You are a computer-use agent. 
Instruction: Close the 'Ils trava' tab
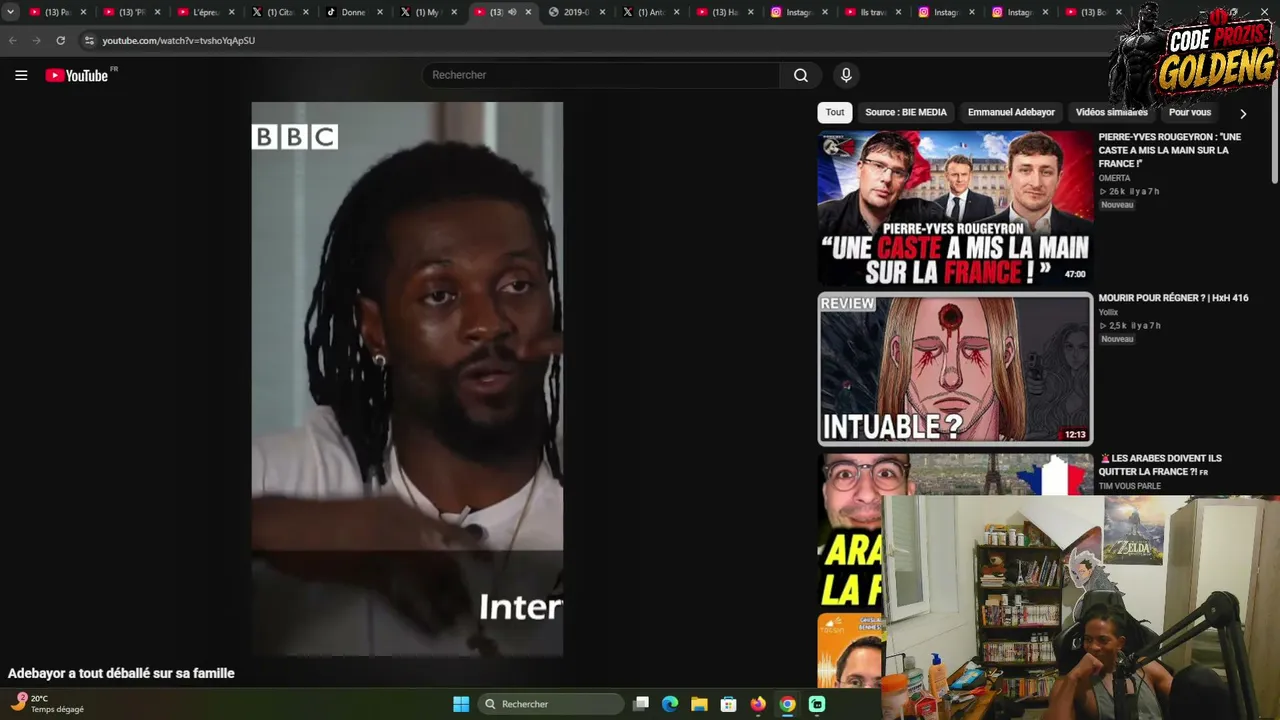(x=898, y=12)
